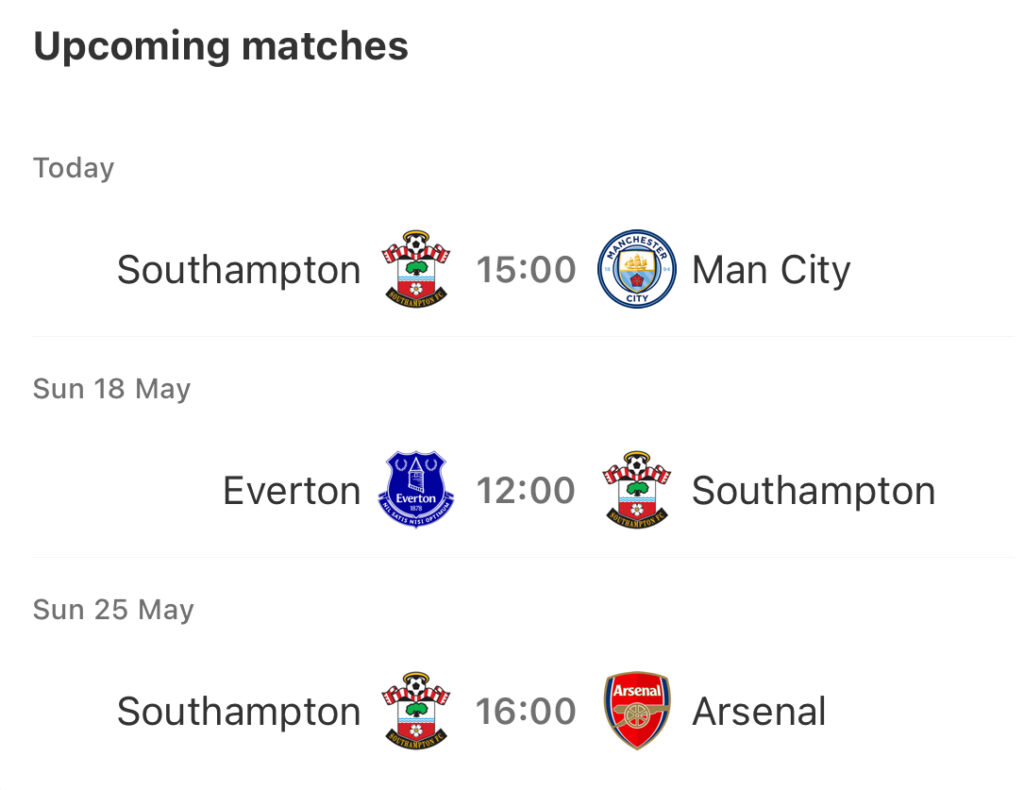The height and width of the screenshot is (790, 1024).
Task: Open the 12:00 kickoff match details
Action: (x=526, y=490)
